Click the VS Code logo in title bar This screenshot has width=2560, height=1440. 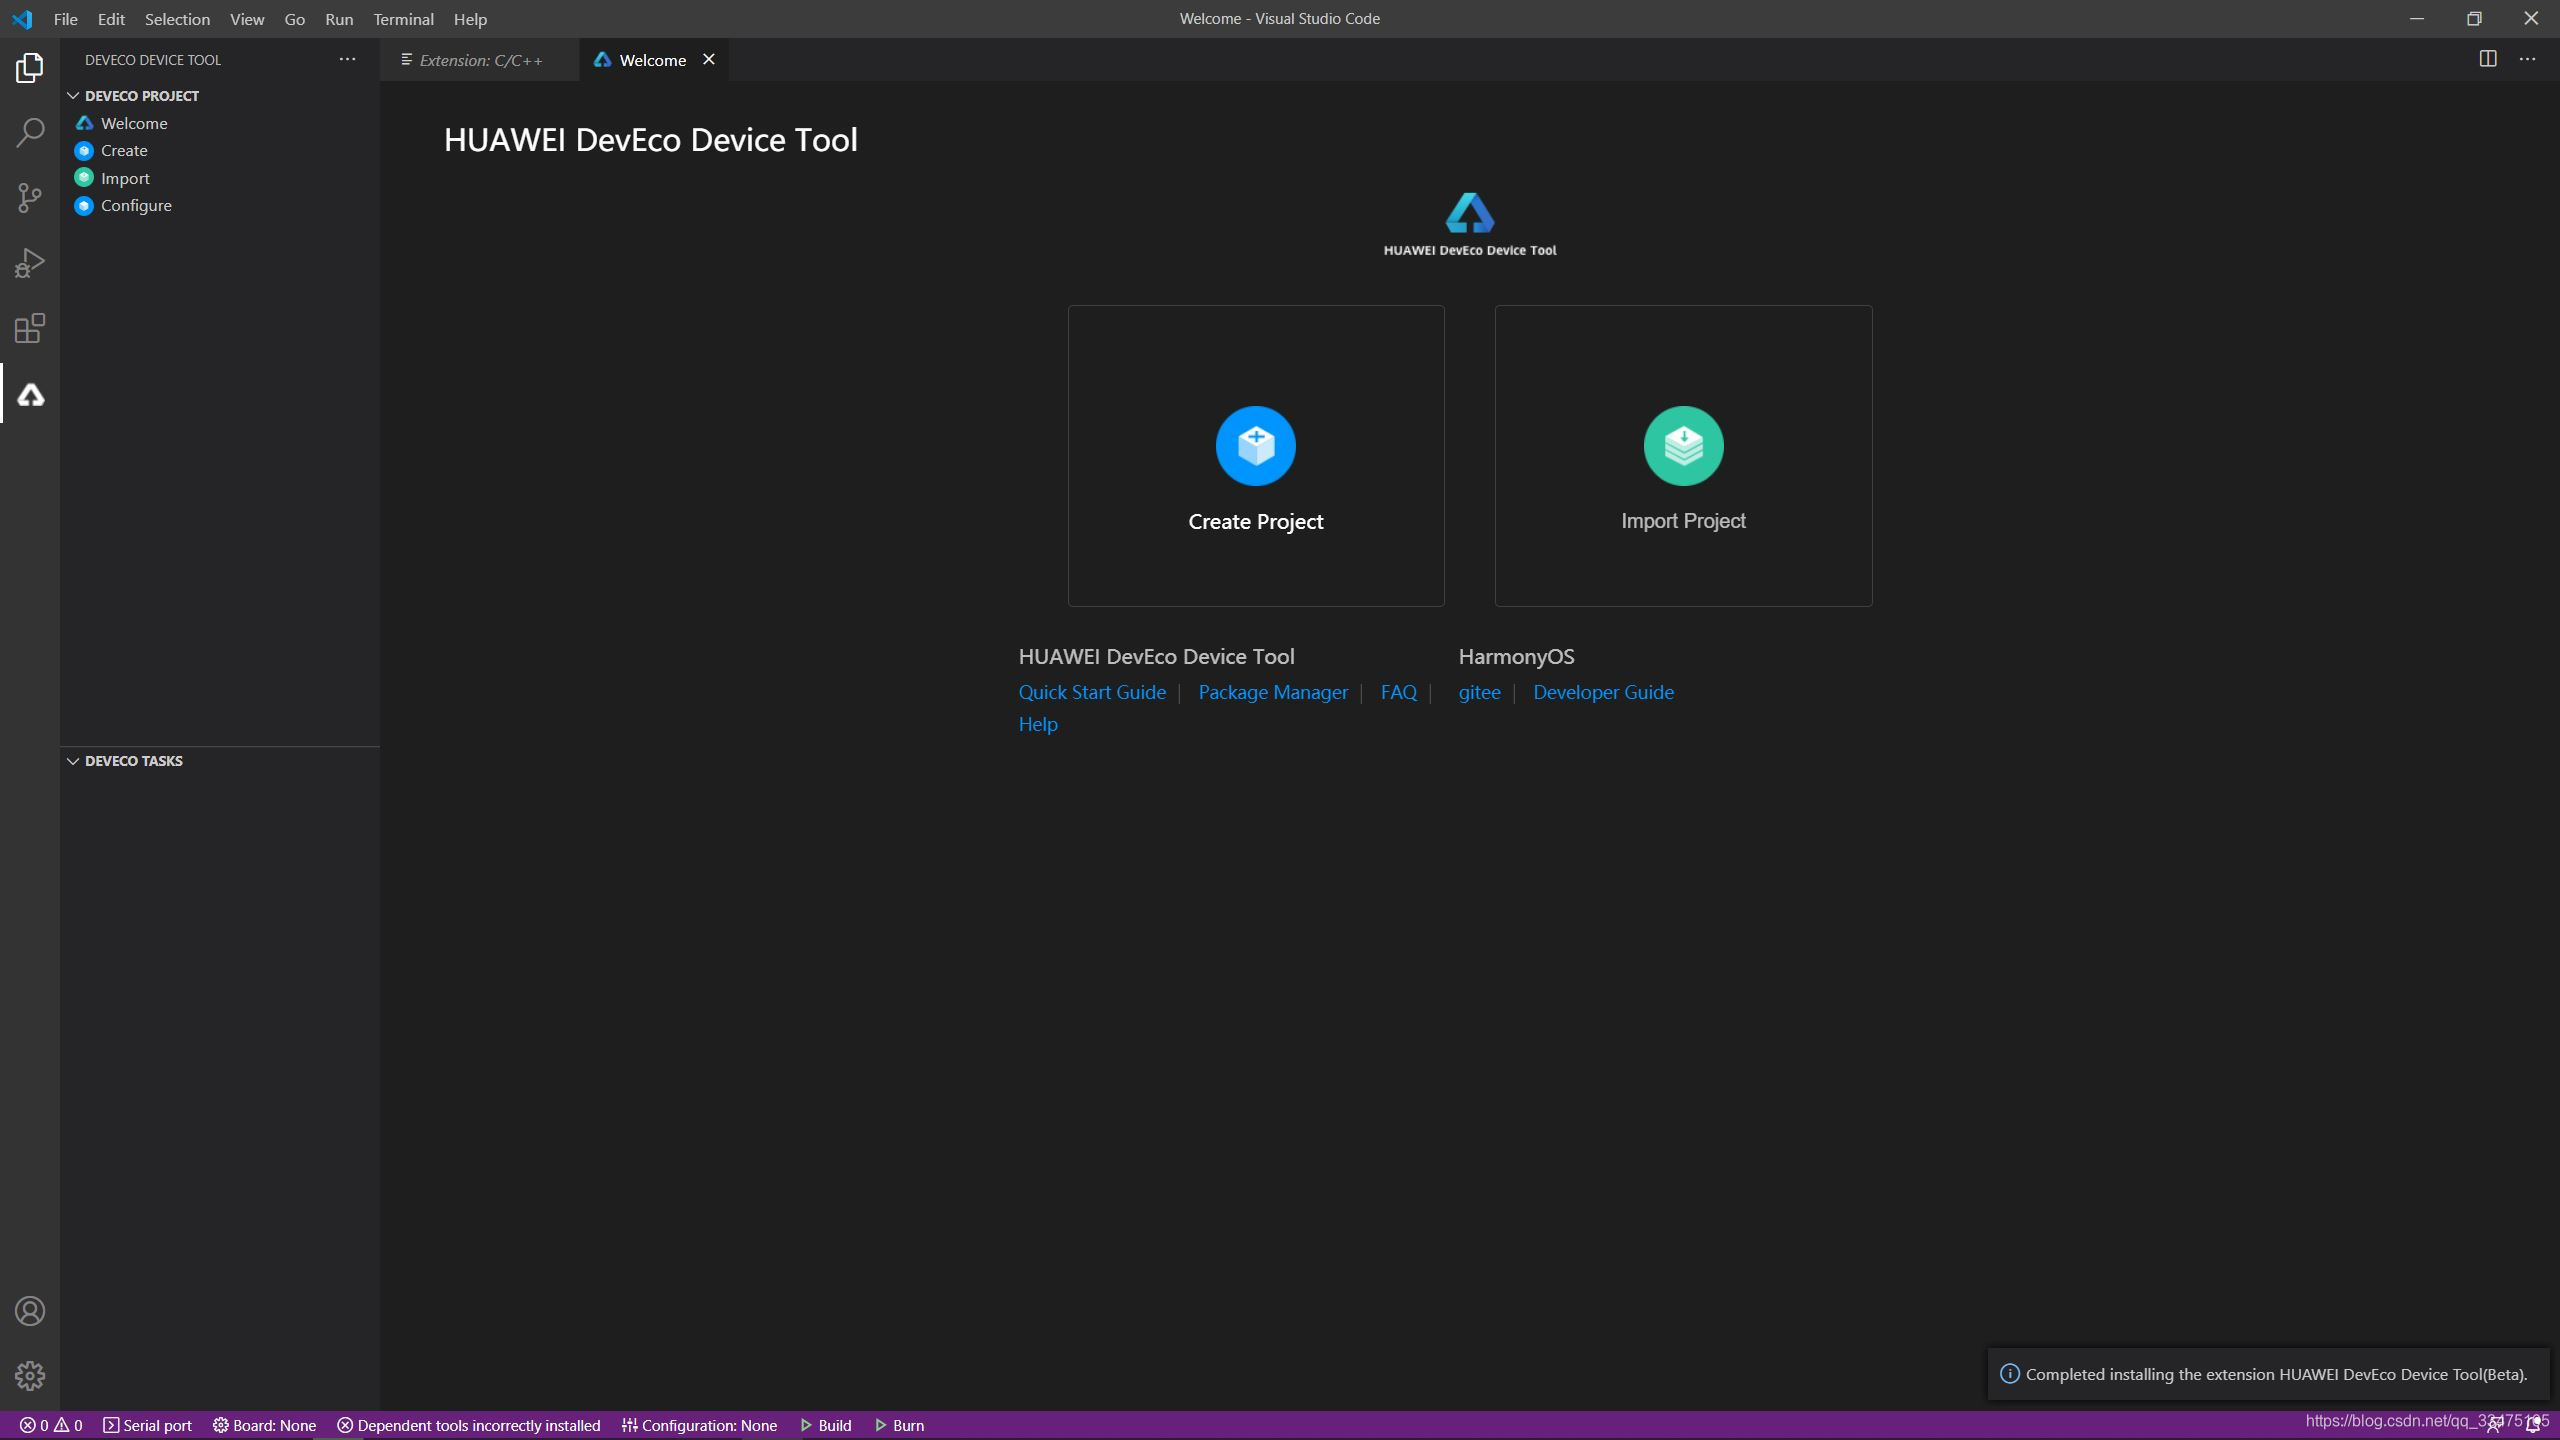coord(22,19)
